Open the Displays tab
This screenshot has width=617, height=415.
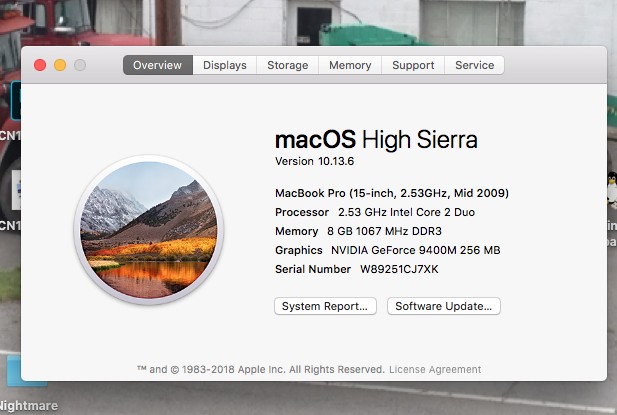click(225, 65)
